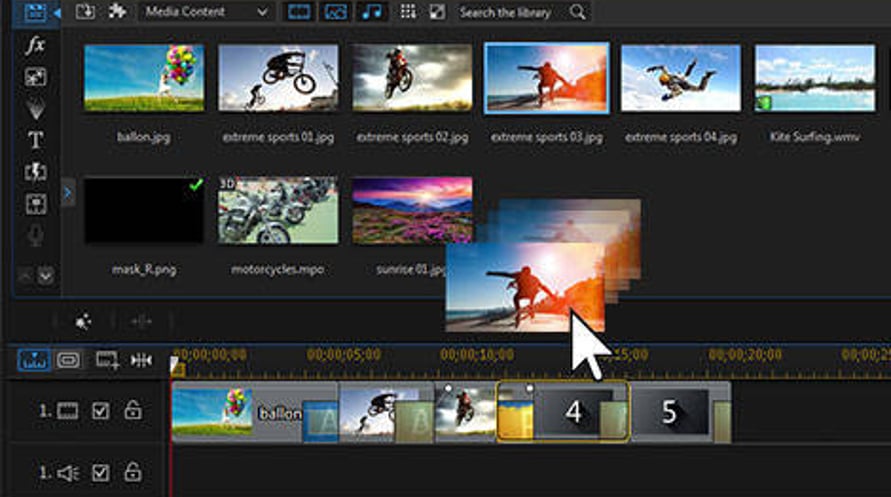Select extreme sports 02.jpg thumbnail

412,78
